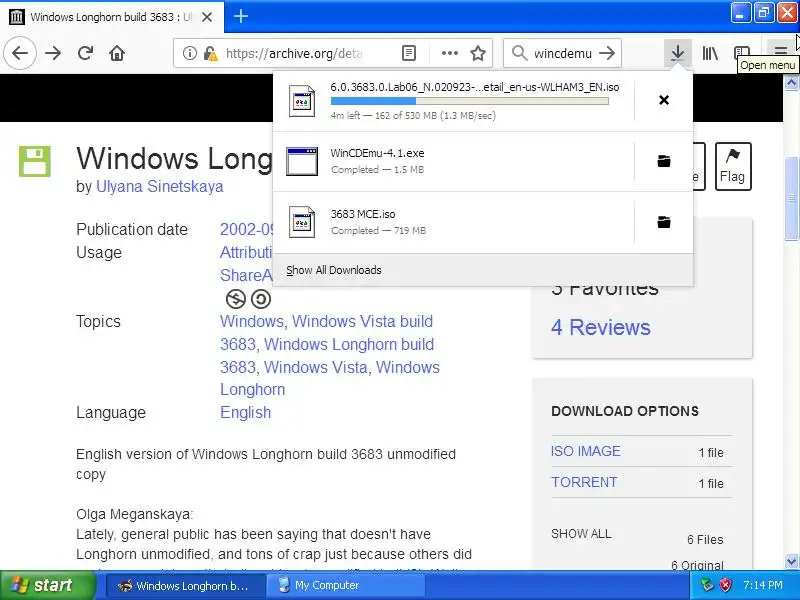Open the Firefox home page
Viewport: 800px width, 600px height.
tap(117, 53)
